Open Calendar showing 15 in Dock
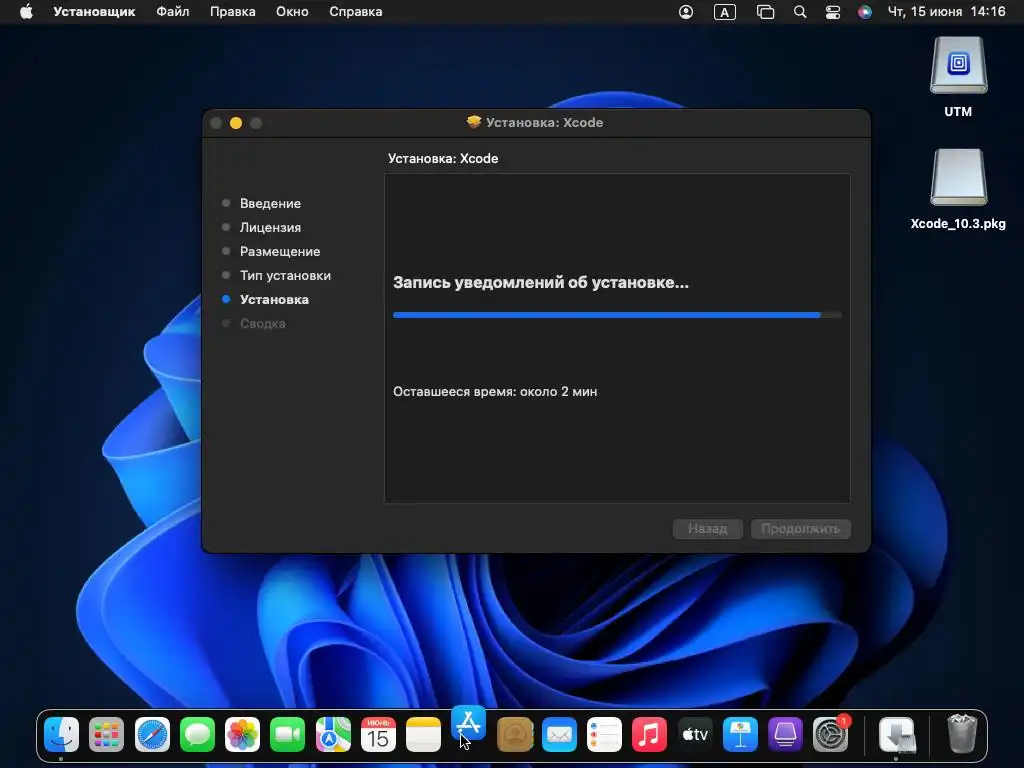Viewport: 1024px width, 768px height. [x=378, y=735]
